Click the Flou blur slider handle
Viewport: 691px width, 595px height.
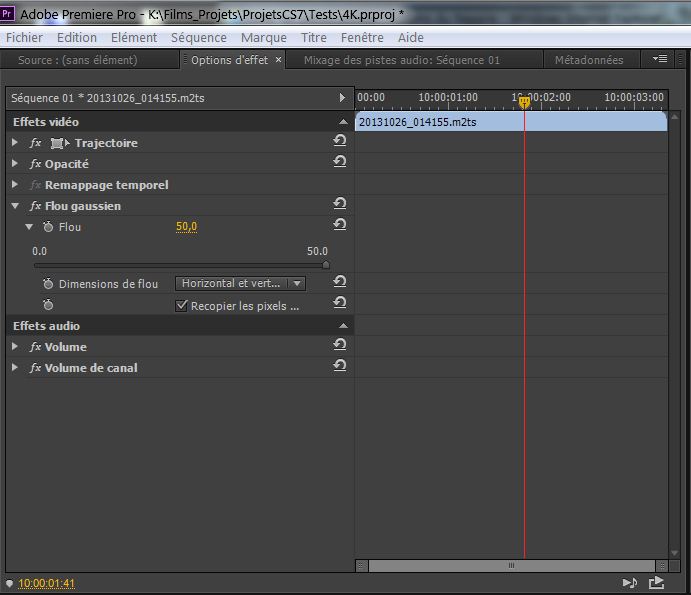tap(326, 264)
